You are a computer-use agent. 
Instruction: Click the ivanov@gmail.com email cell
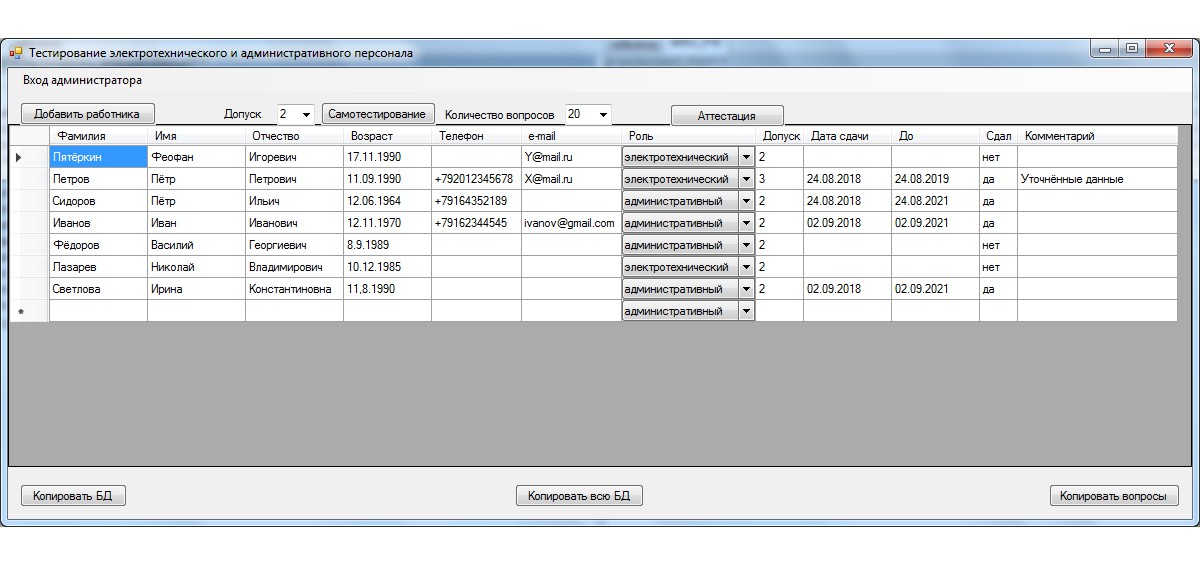[x=571, y=223]
